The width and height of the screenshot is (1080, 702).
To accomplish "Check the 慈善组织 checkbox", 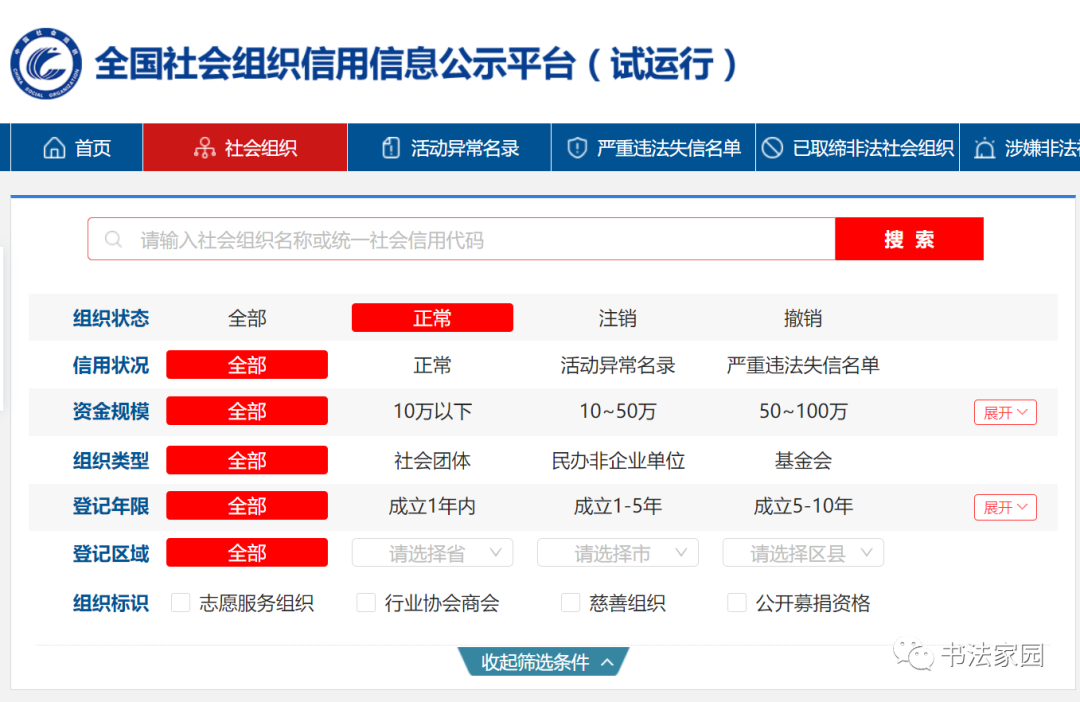I will pos(570,603).
